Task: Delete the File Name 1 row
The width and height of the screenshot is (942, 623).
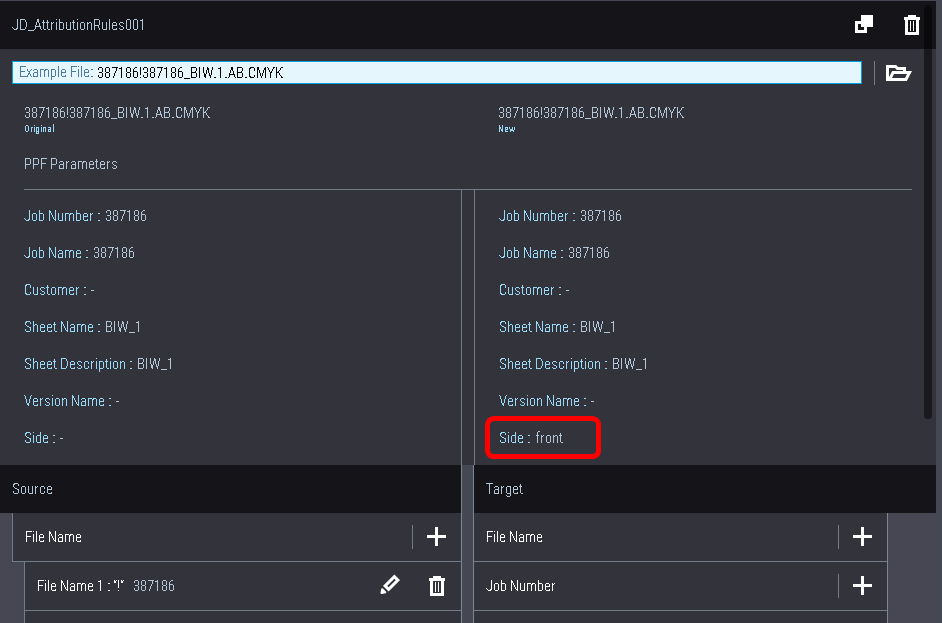Action: coord(437,586)
